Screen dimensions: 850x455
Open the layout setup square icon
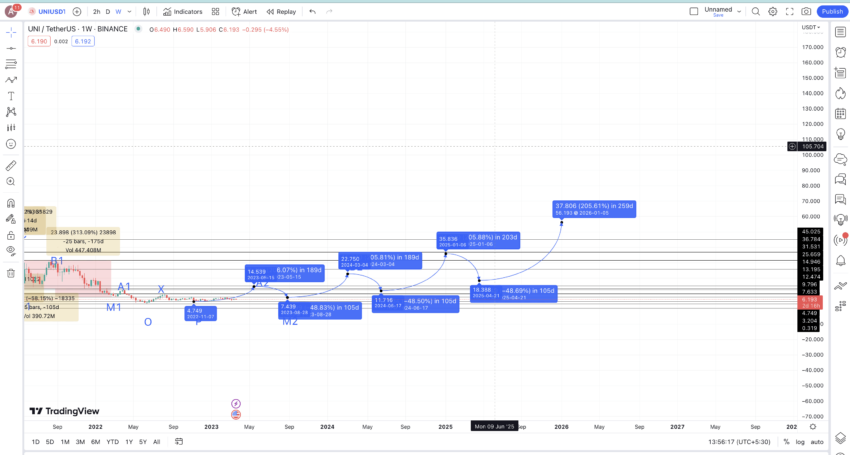(693, 11)
